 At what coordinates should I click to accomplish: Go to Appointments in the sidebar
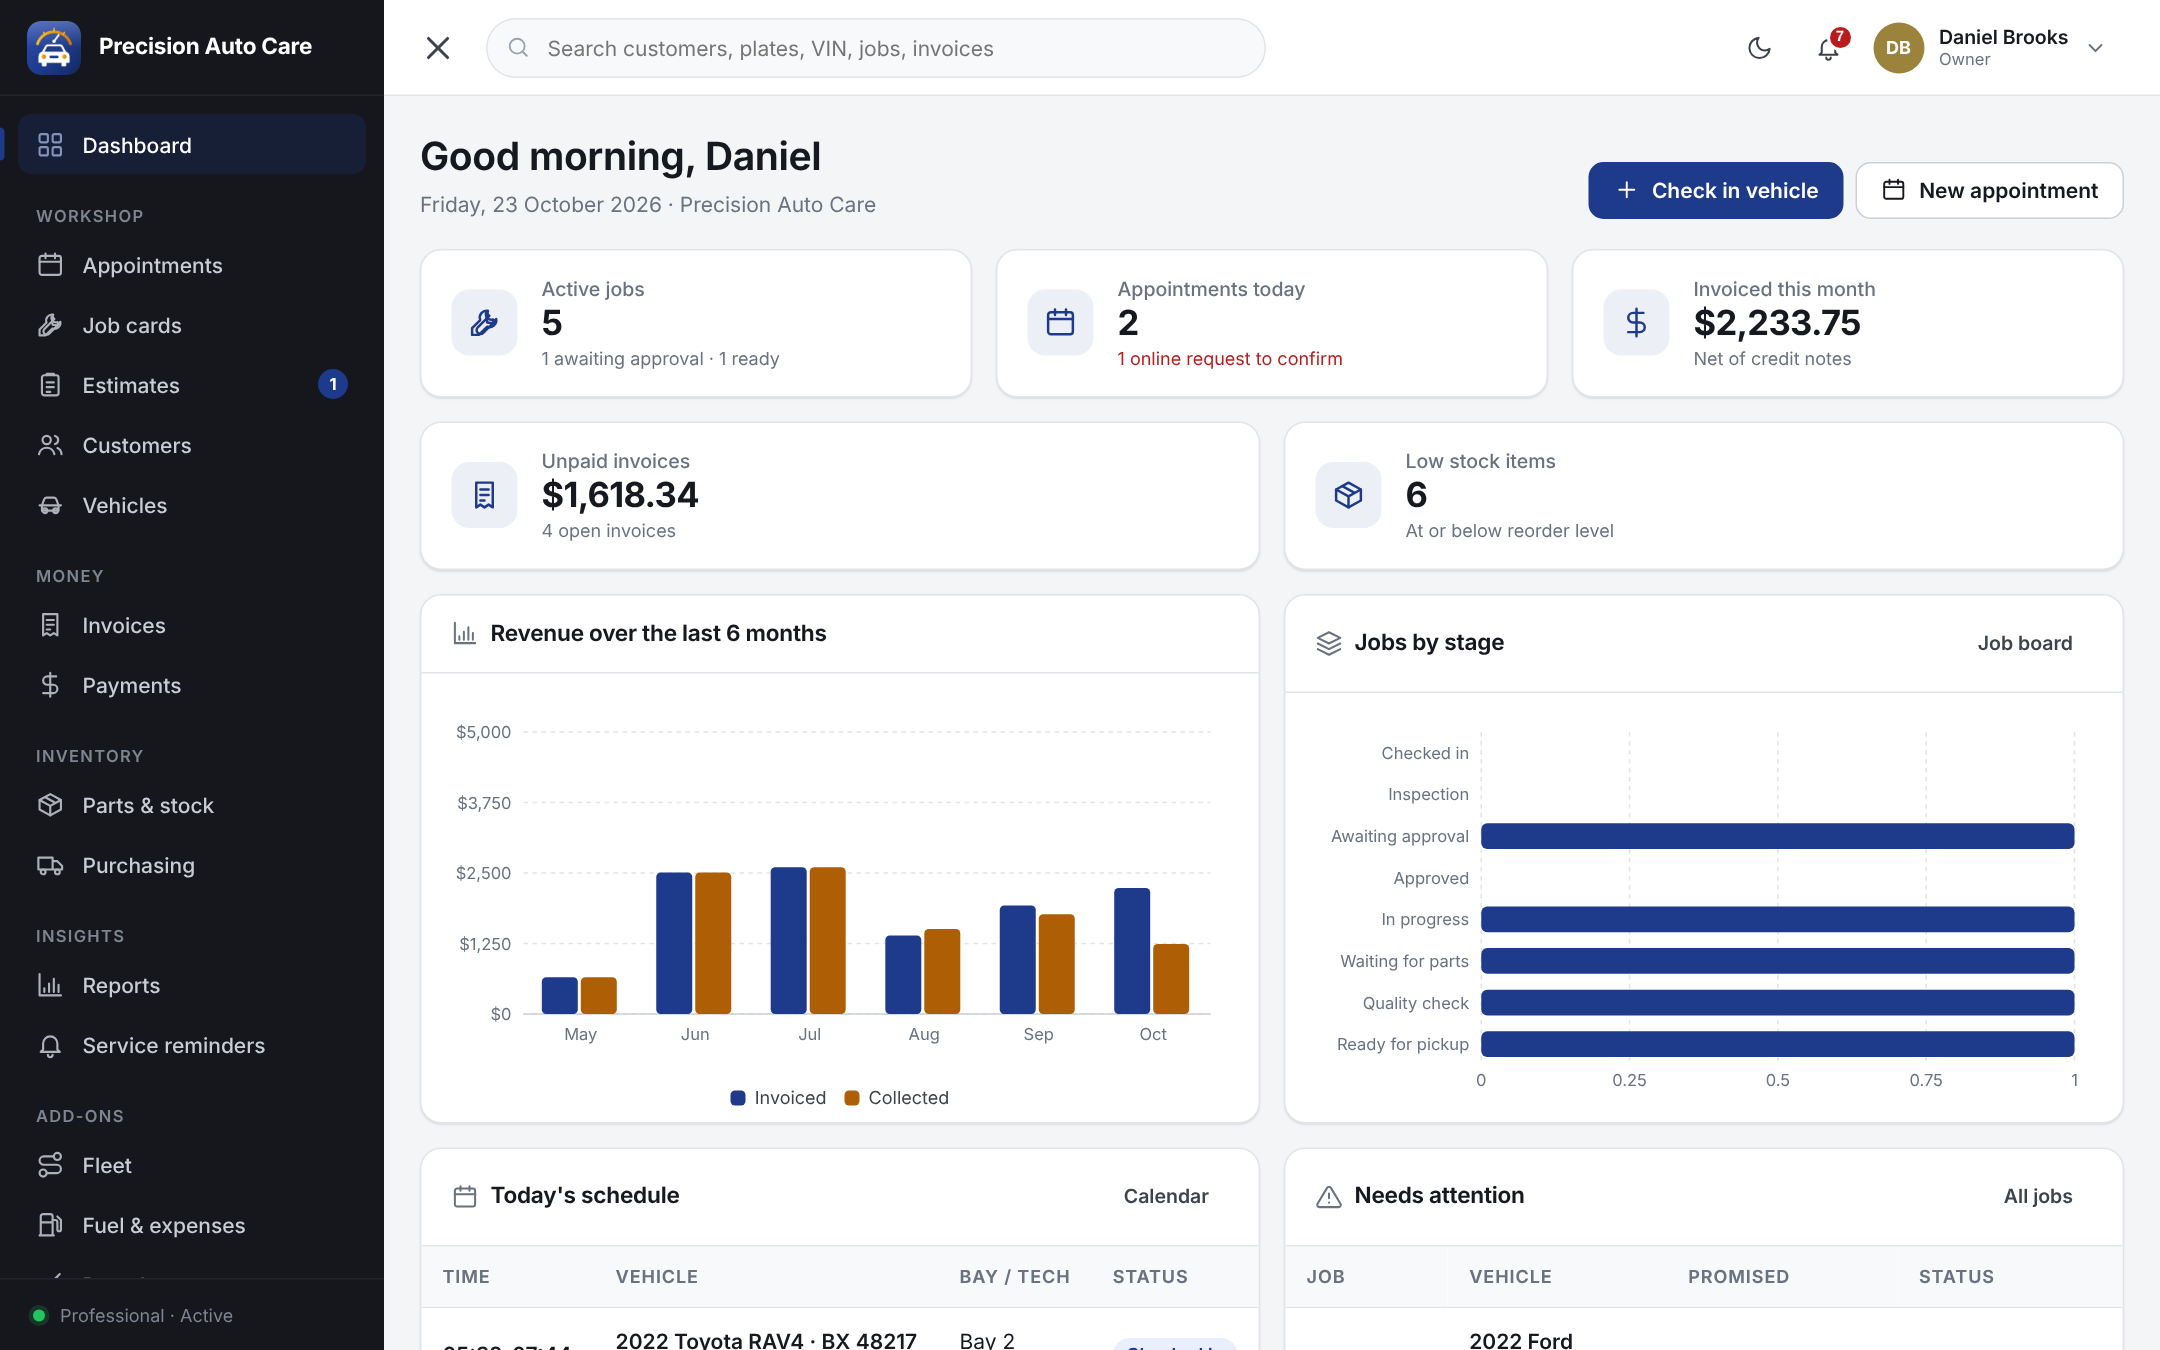click(x=192, y=265)
